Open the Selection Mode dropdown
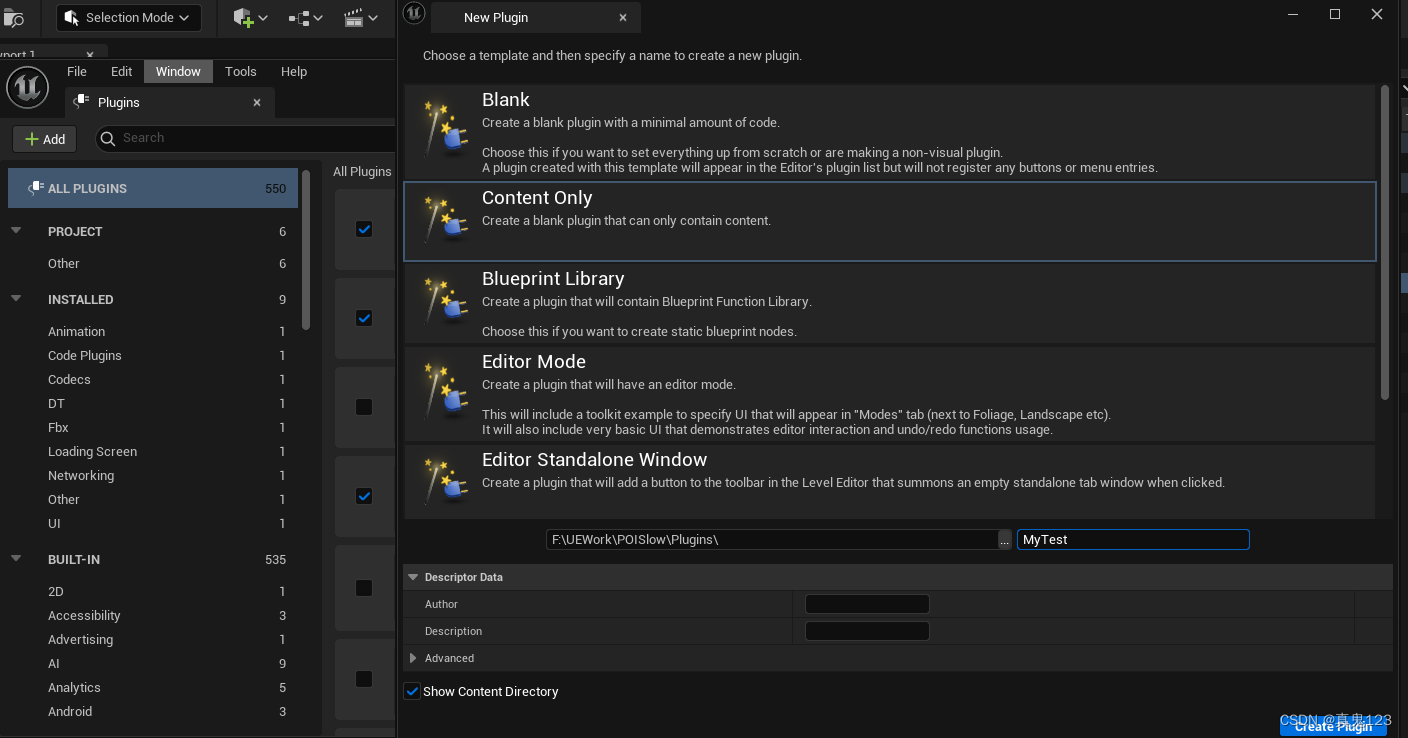 [x=129, y=17]
